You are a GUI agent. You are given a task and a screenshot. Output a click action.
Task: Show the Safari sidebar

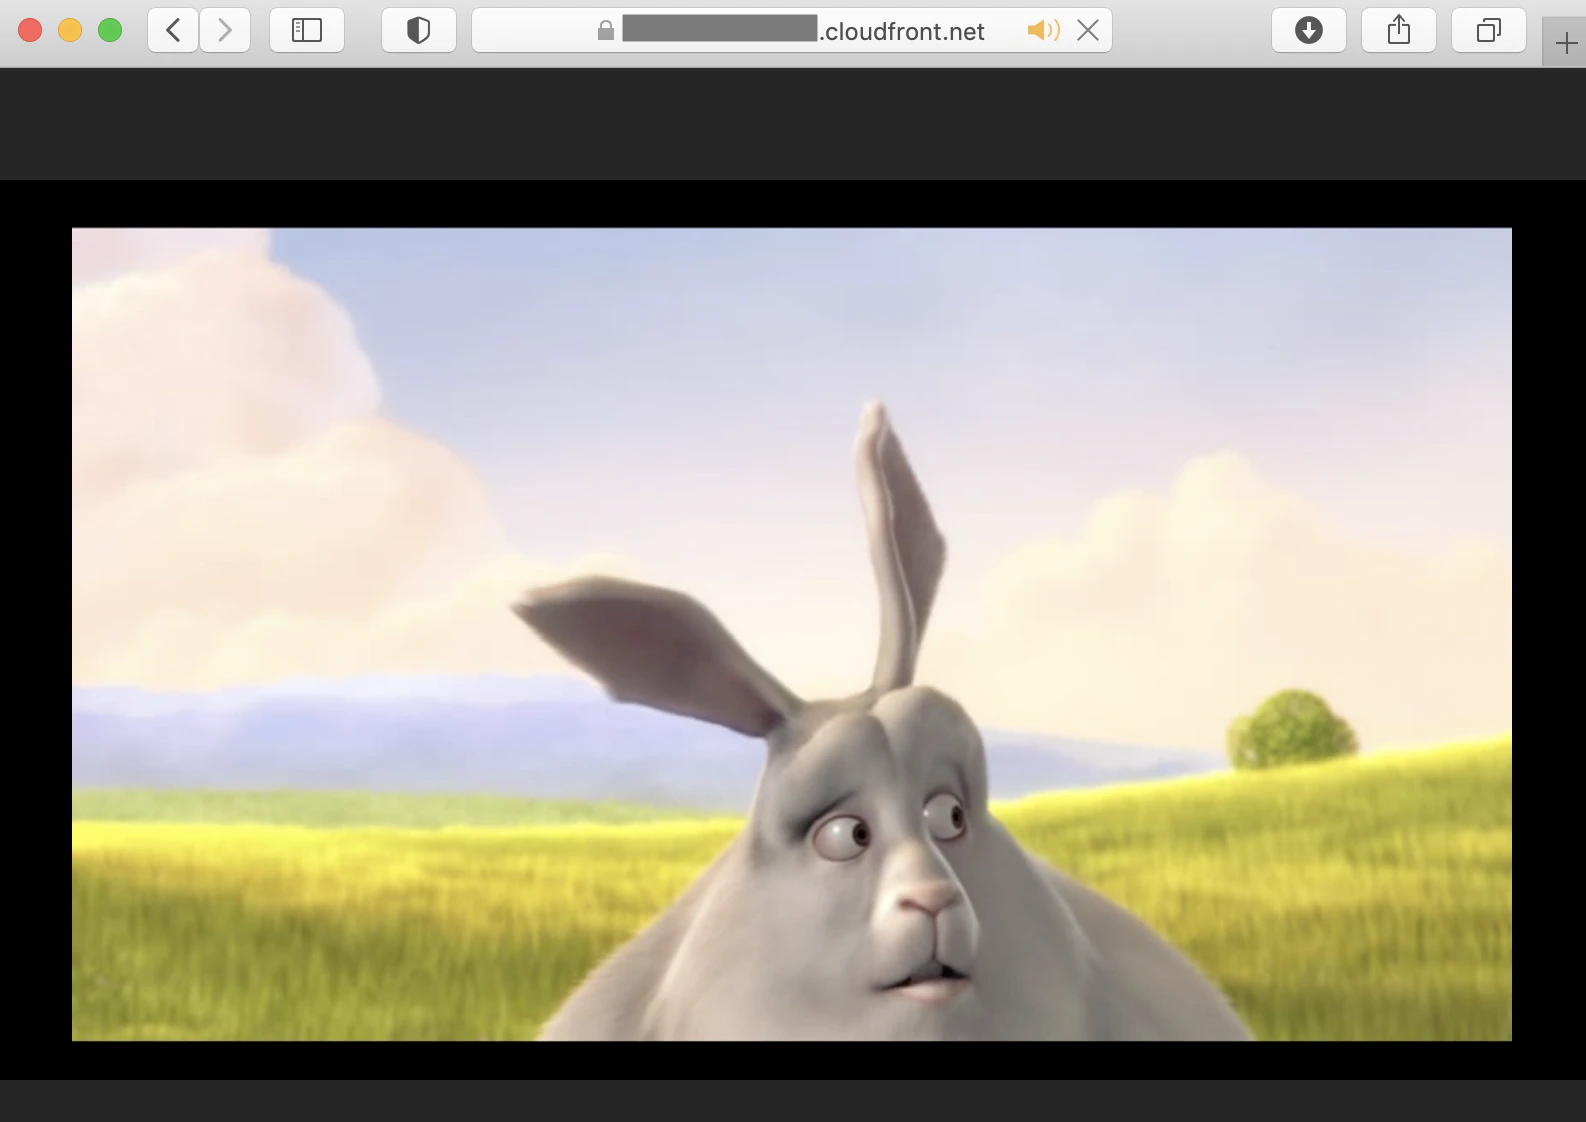click(307, 30)
